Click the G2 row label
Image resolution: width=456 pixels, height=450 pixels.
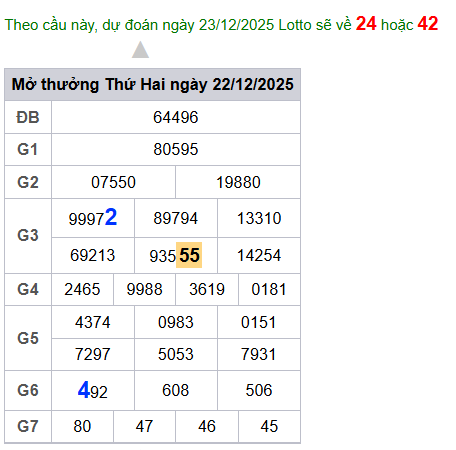28,182
